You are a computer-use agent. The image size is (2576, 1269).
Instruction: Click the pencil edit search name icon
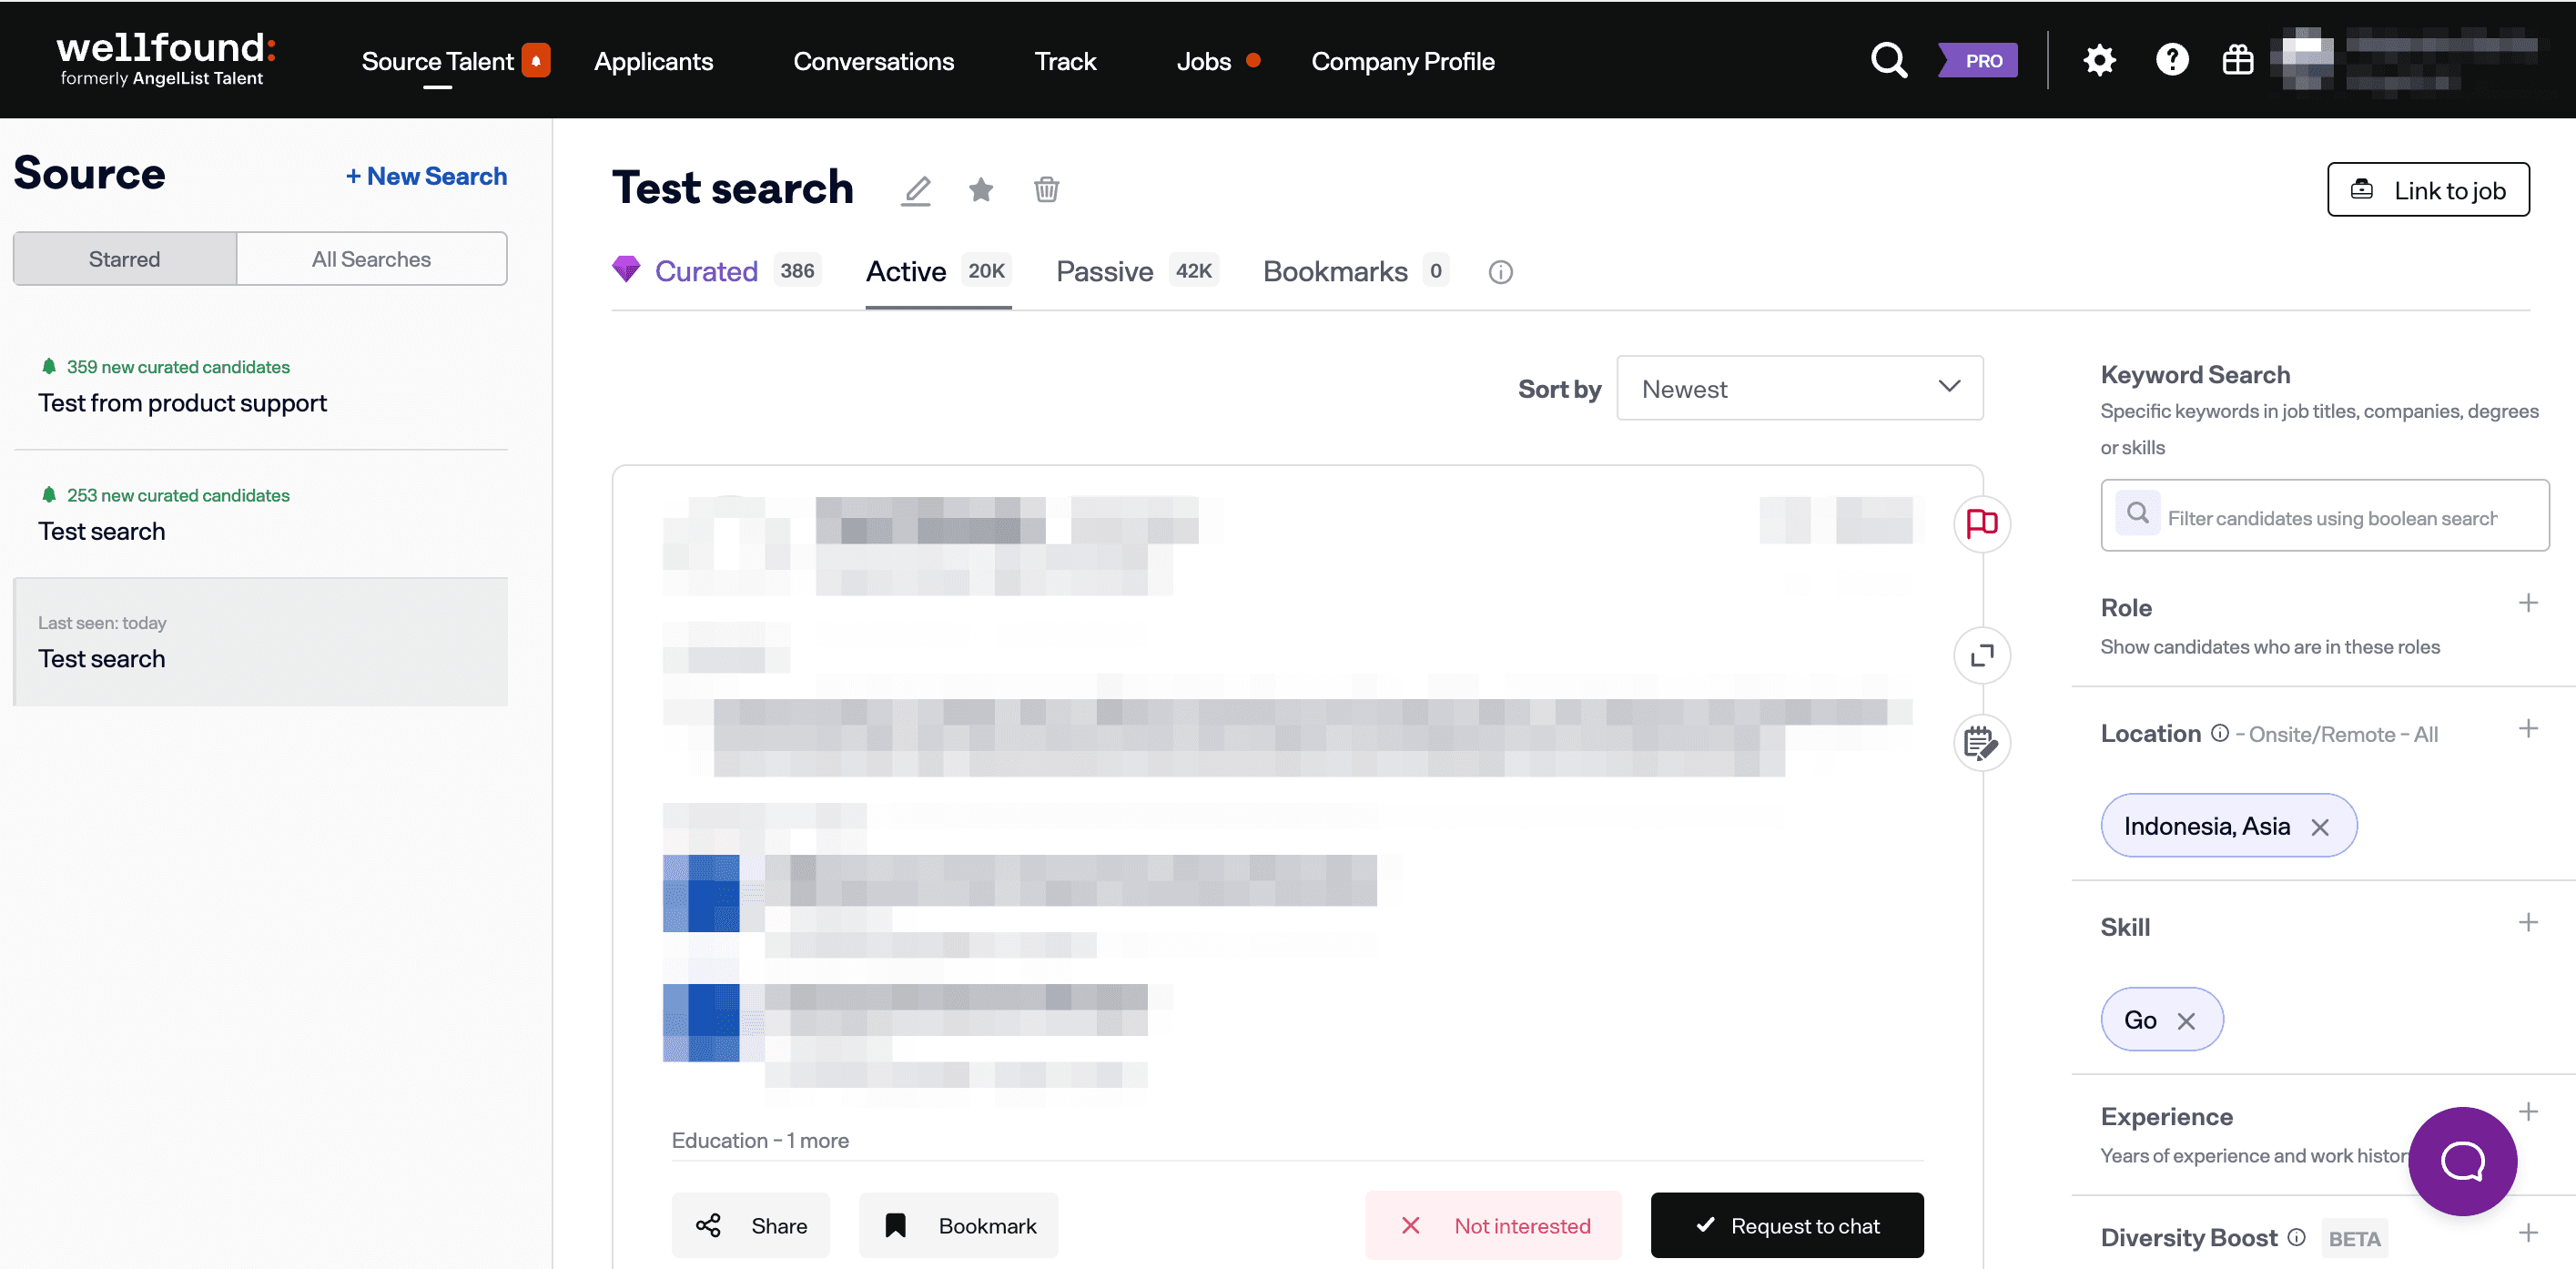point(916,190)
